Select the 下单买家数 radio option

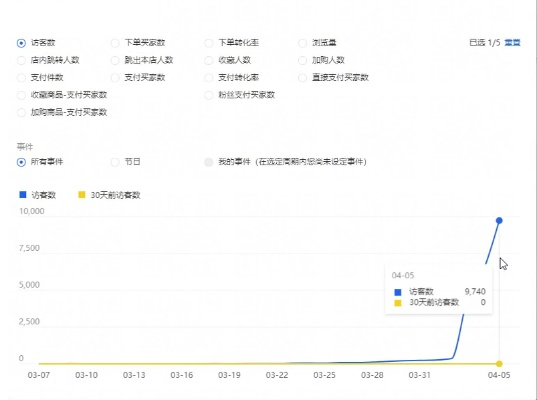[115, 43]
